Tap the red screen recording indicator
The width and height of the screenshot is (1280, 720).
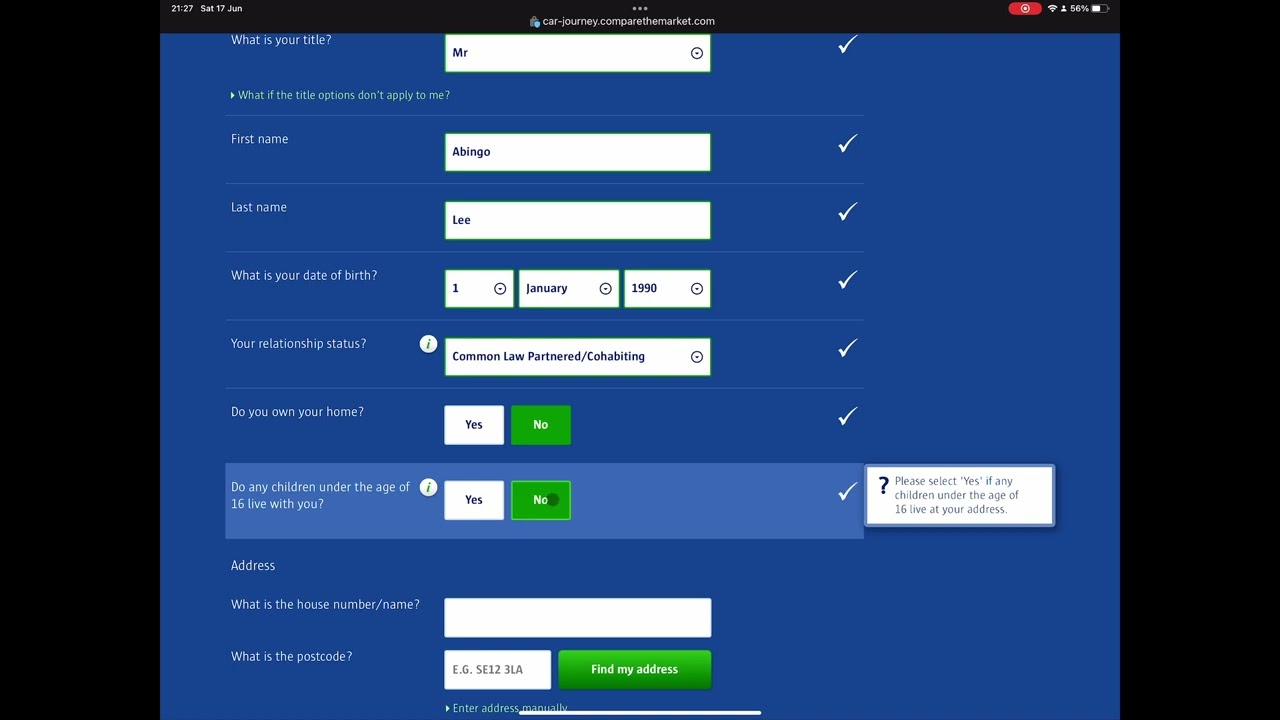pyautogui.click(x=1025, y=8)
